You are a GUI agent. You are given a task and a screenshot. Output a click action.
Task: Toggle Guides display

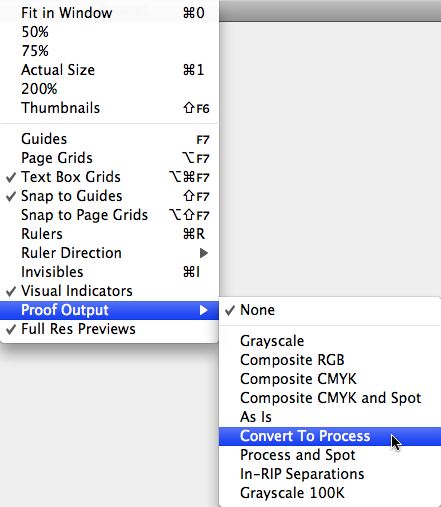(x=109, y=139)
